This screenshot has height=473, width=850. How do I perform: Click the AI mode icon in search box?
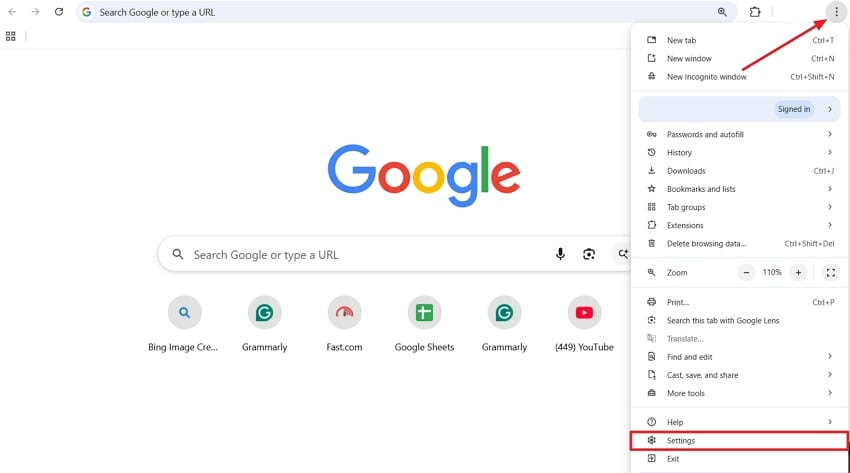point(623,254)
